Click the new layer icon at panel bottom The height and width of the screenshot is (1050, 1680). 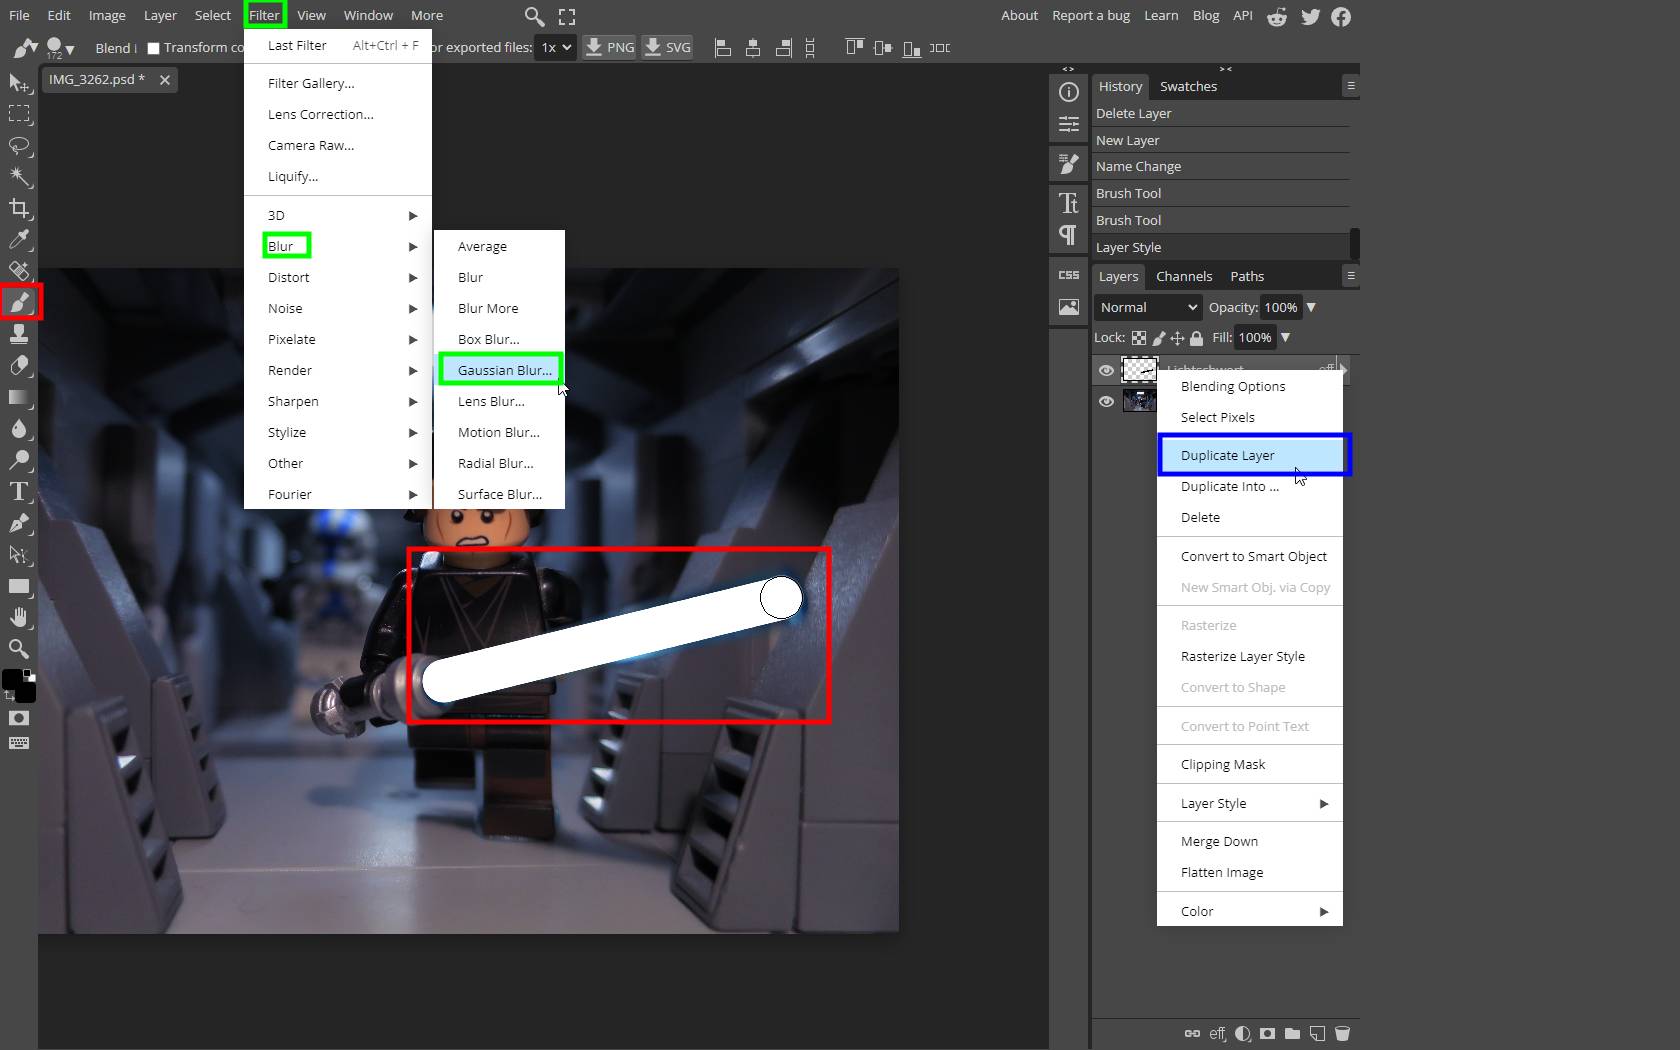click(x=1317, y=1033)
